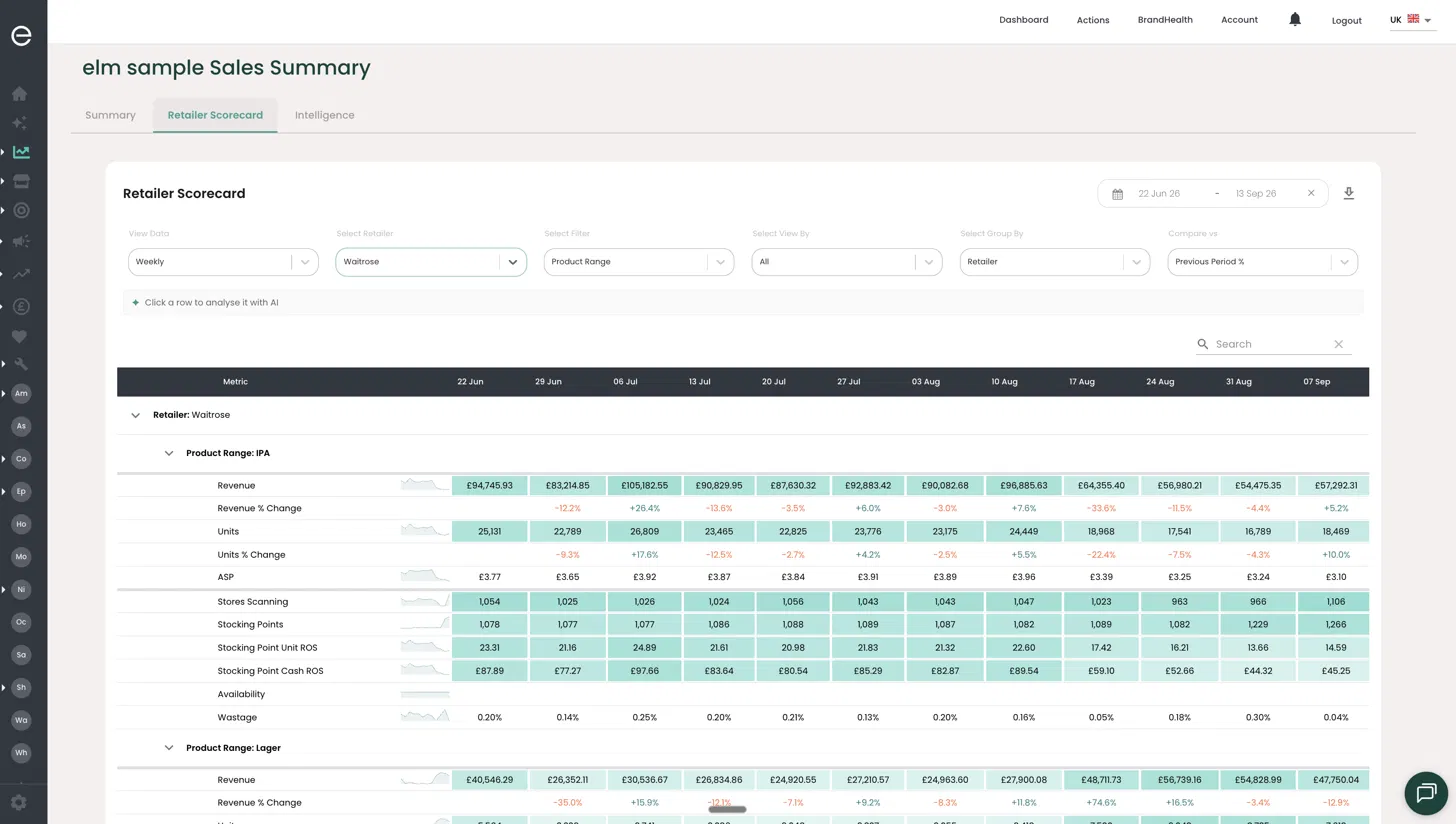Viewport: 1456px width, 824px height.
Task: Clear the search field
Action: (x=1339, y=344)
